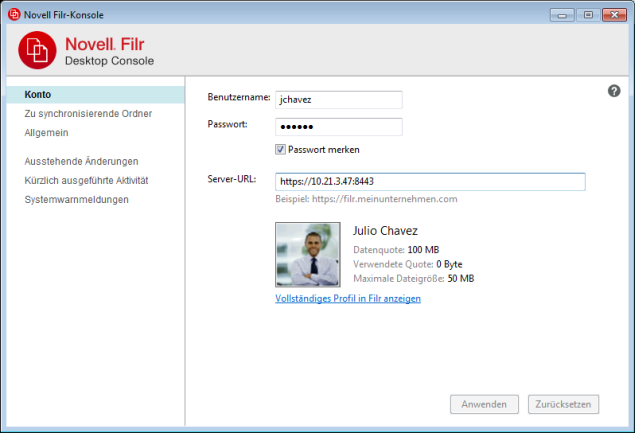Open Zu synchronisierende Ordner section

click(88, 113)
